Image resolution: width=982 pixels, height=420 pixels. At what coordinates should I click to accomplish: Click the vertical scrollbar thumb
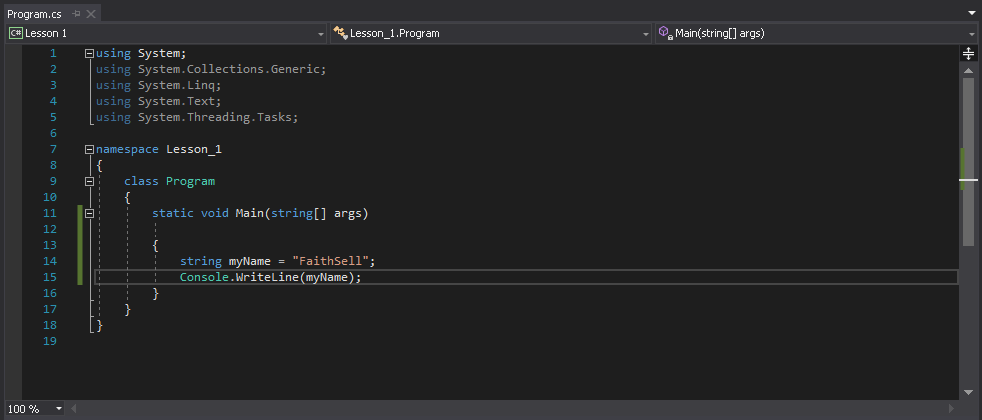[x=968, y=160]
